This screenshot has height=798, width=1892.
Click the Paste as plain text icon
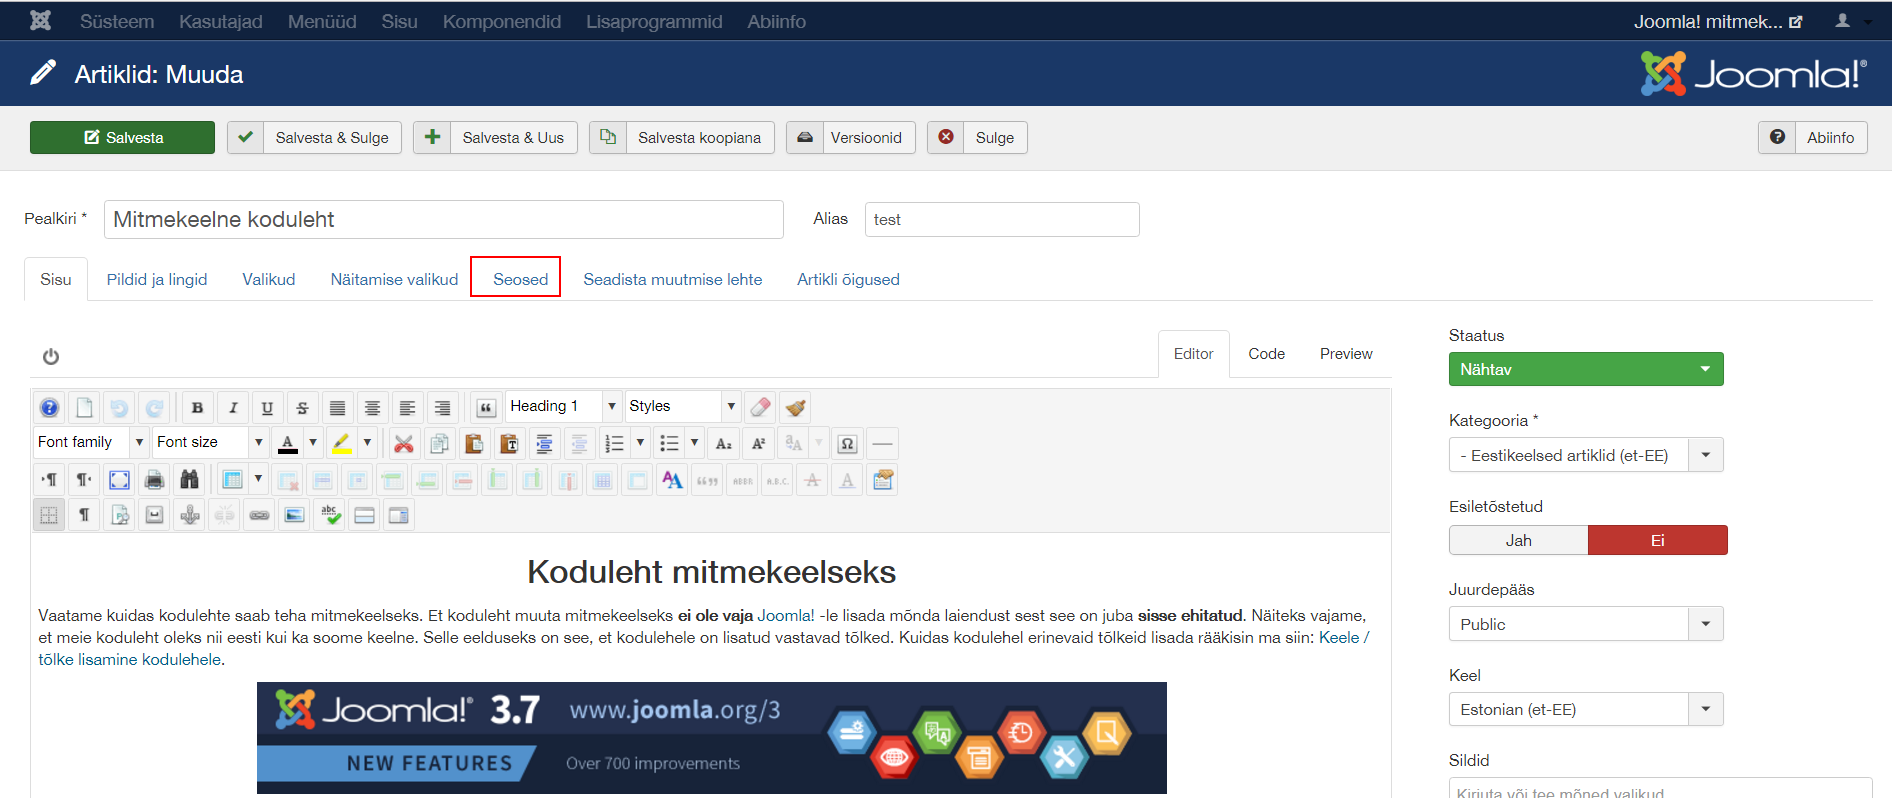[509, 443]
